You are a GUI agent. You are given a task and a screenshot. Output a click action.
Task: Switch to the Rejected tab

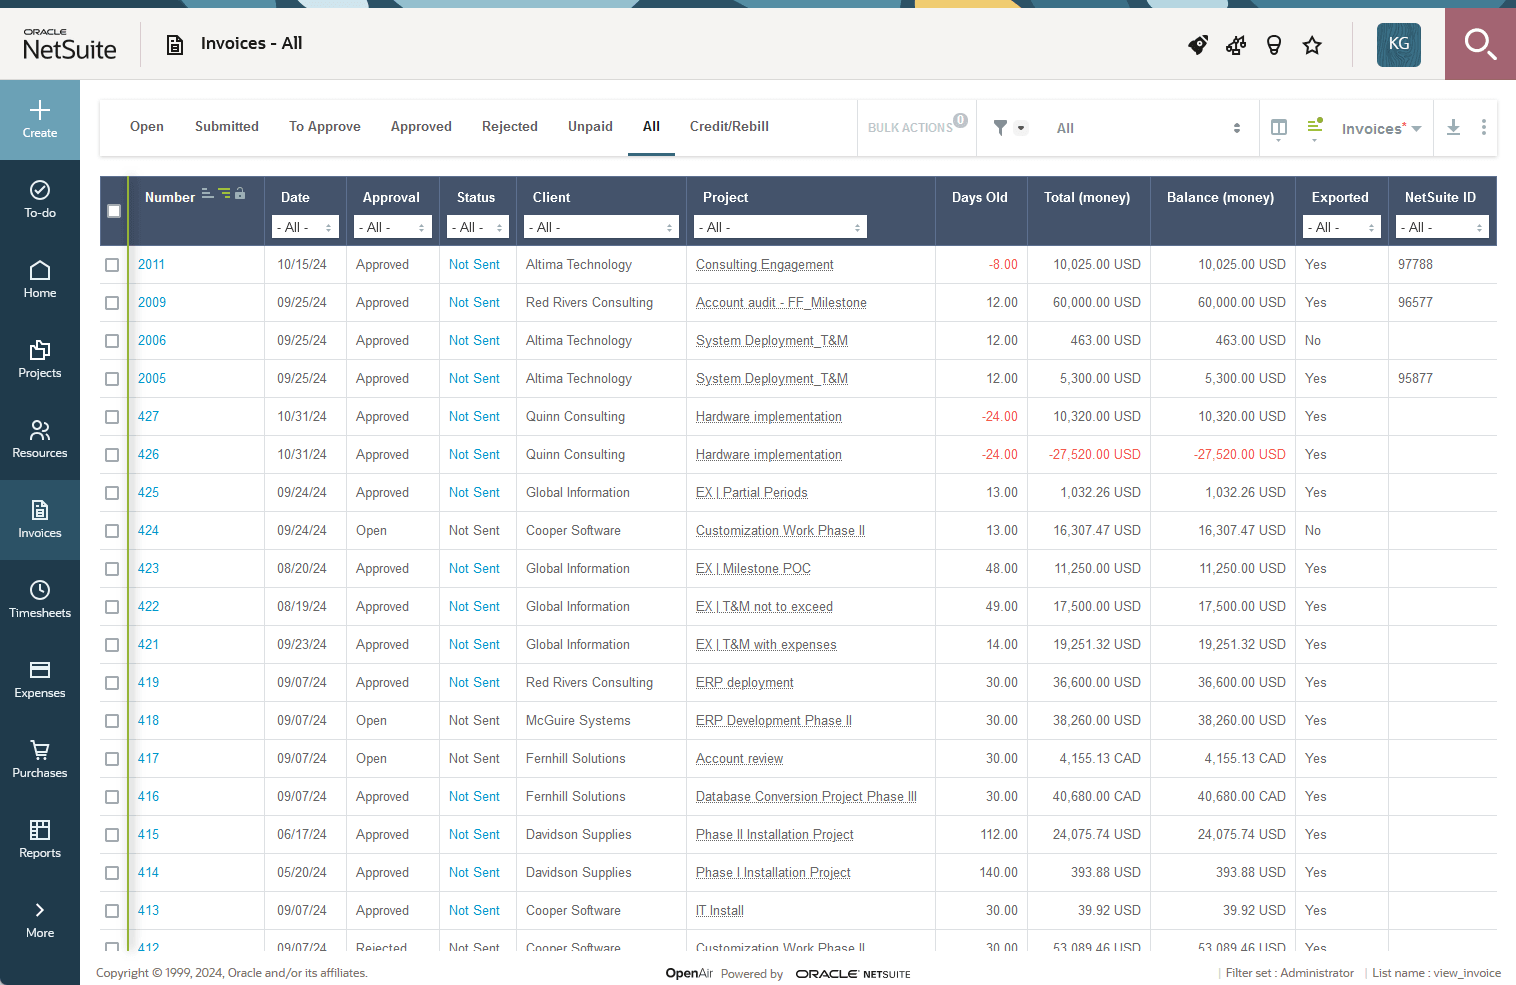click(x=510, y=127)
